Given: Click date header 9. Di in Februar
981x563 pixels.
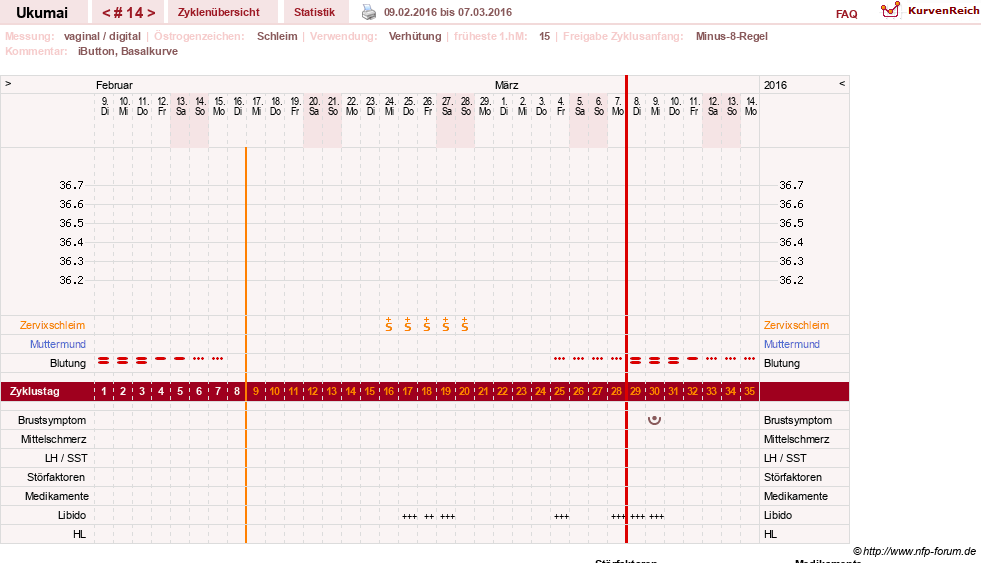Looking at the screenshot, I should tap(104, 106).
